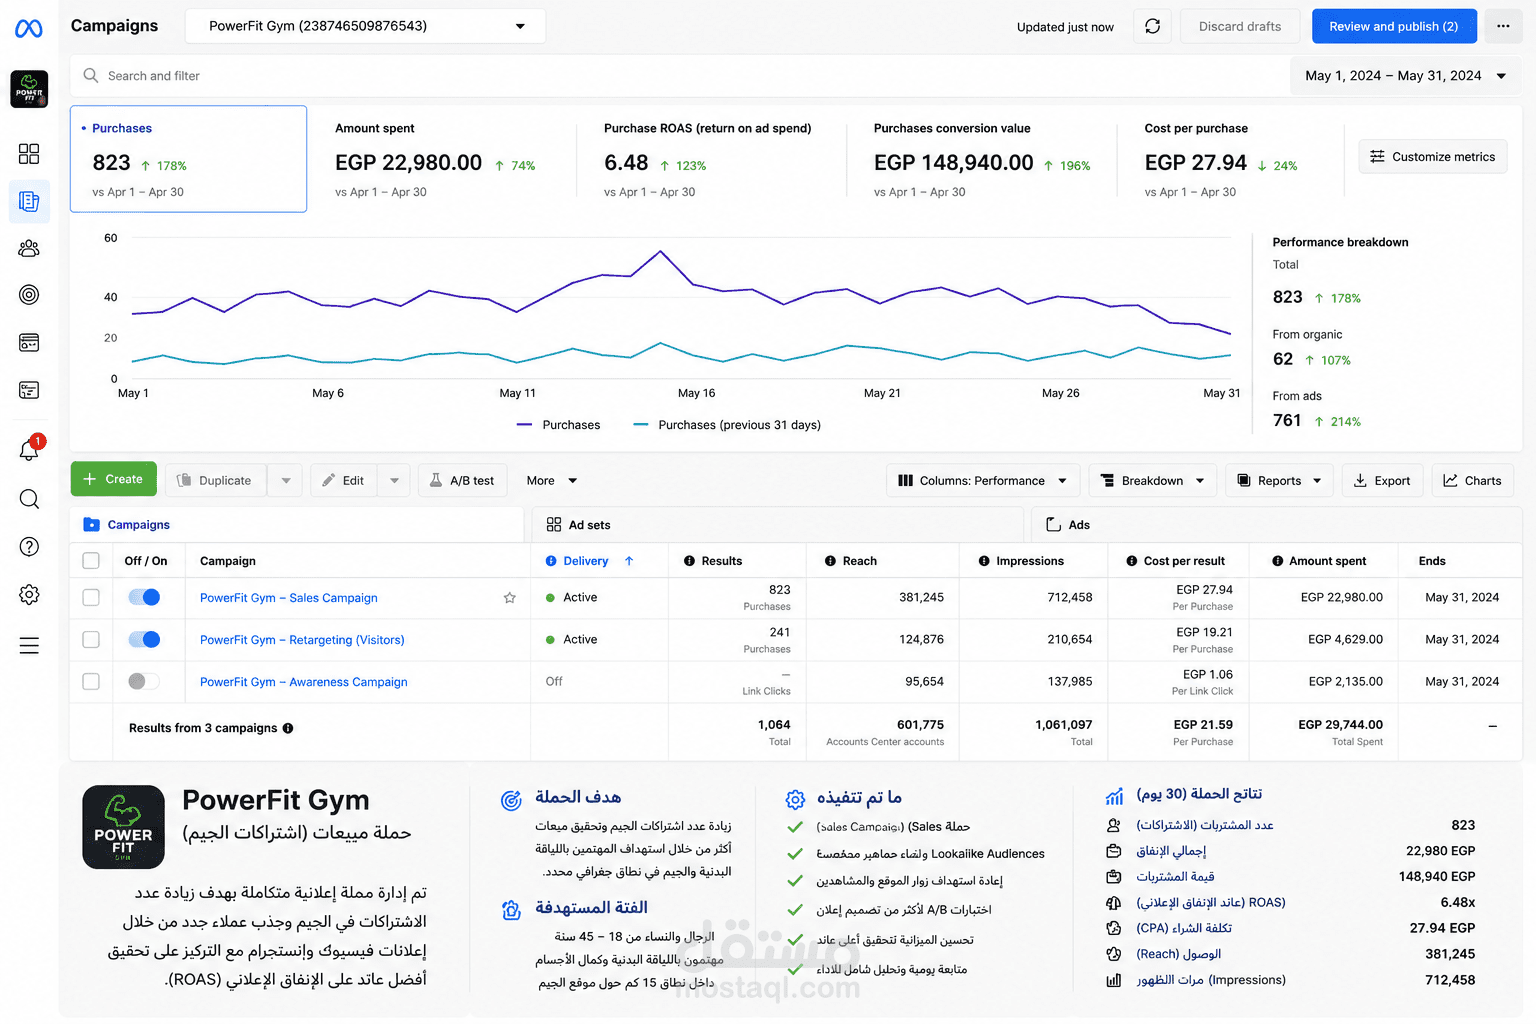Select the highlighted Campaigns icon in sidebar
The image size is (1536, 1024).
[29, 201]
